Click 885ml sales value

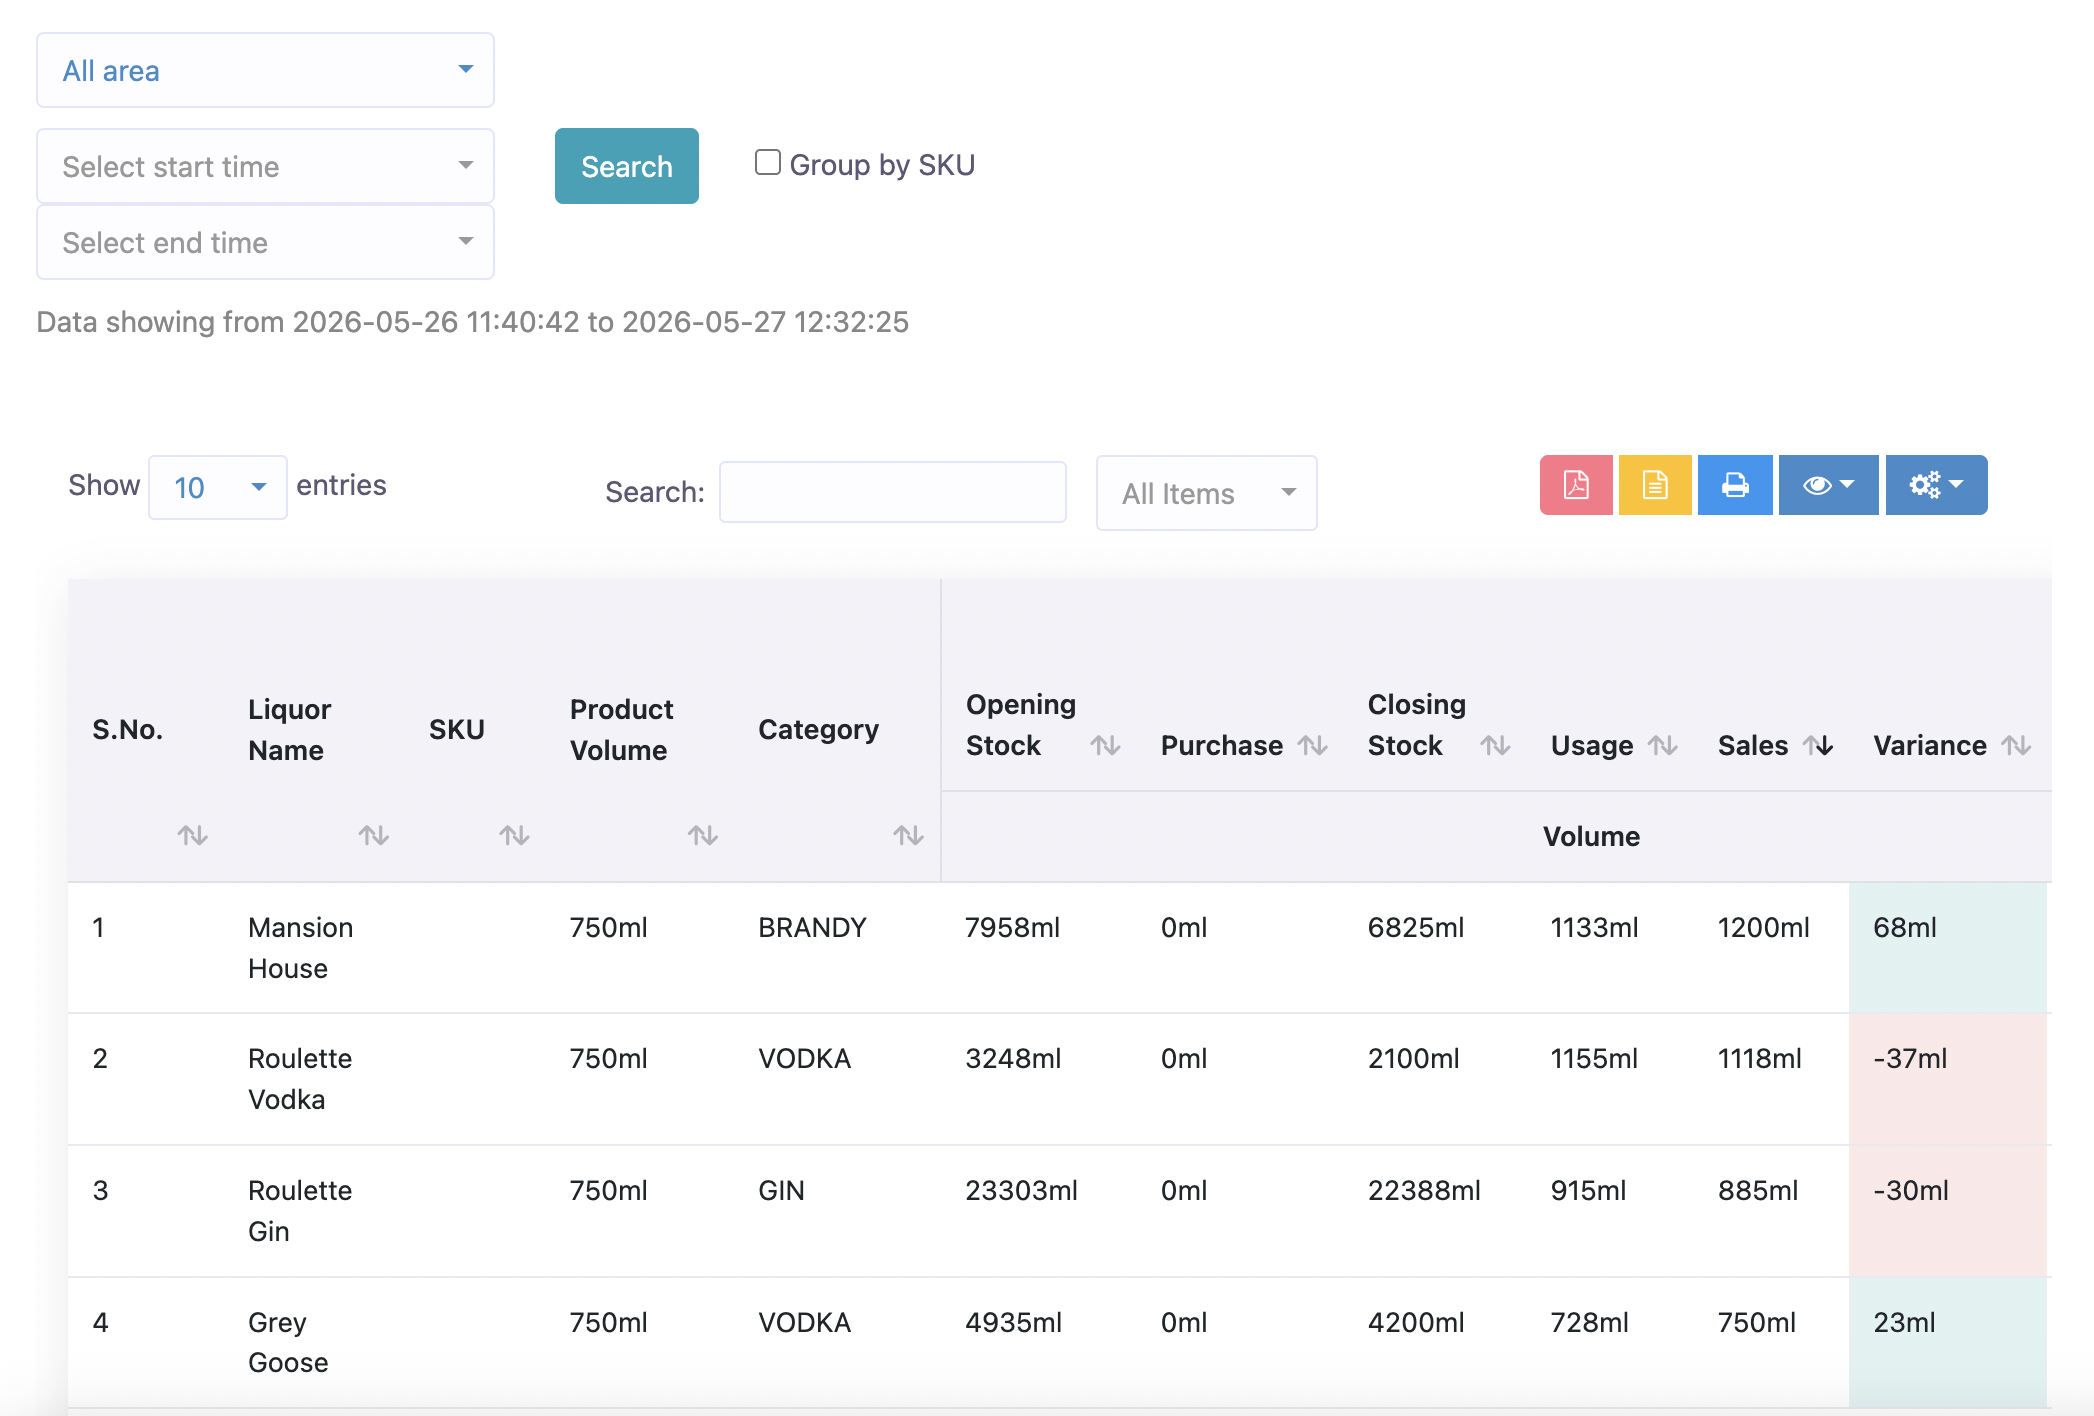point(1758,1191)
